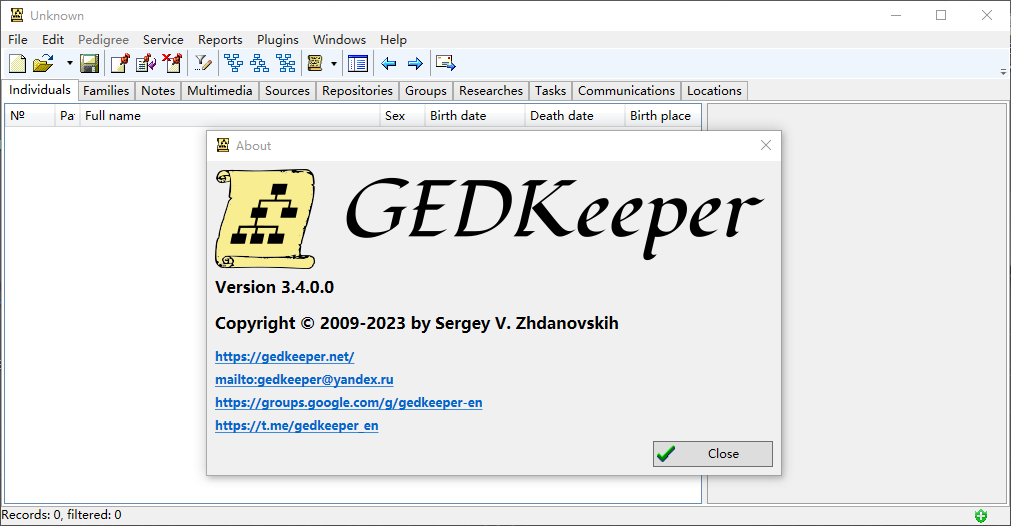This screenshot has height=526, width=1011.
Task: Open the Windows menu
Action: point(339,39)
